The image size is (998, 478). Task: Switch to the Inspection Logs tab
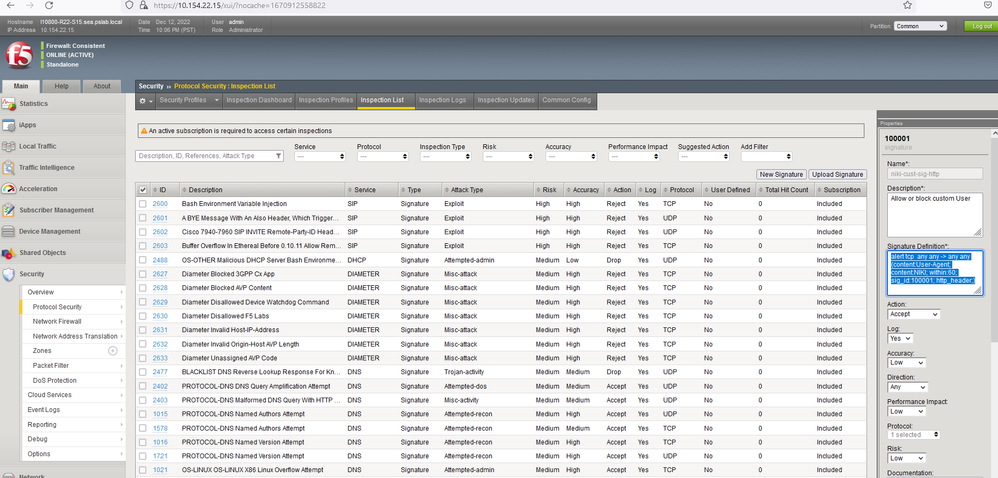[x=442, y=100]
